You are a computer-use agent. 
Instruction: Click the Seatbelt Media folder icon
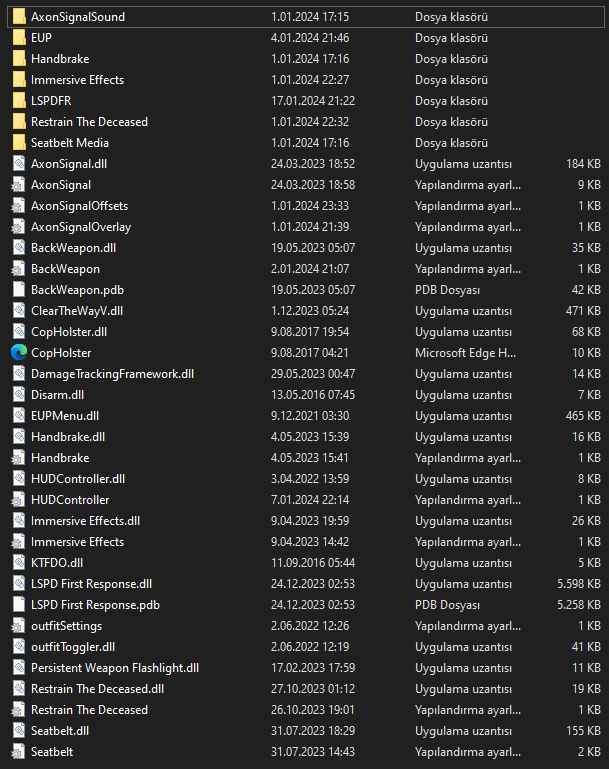pyautogui.click(x=19, y=143)
